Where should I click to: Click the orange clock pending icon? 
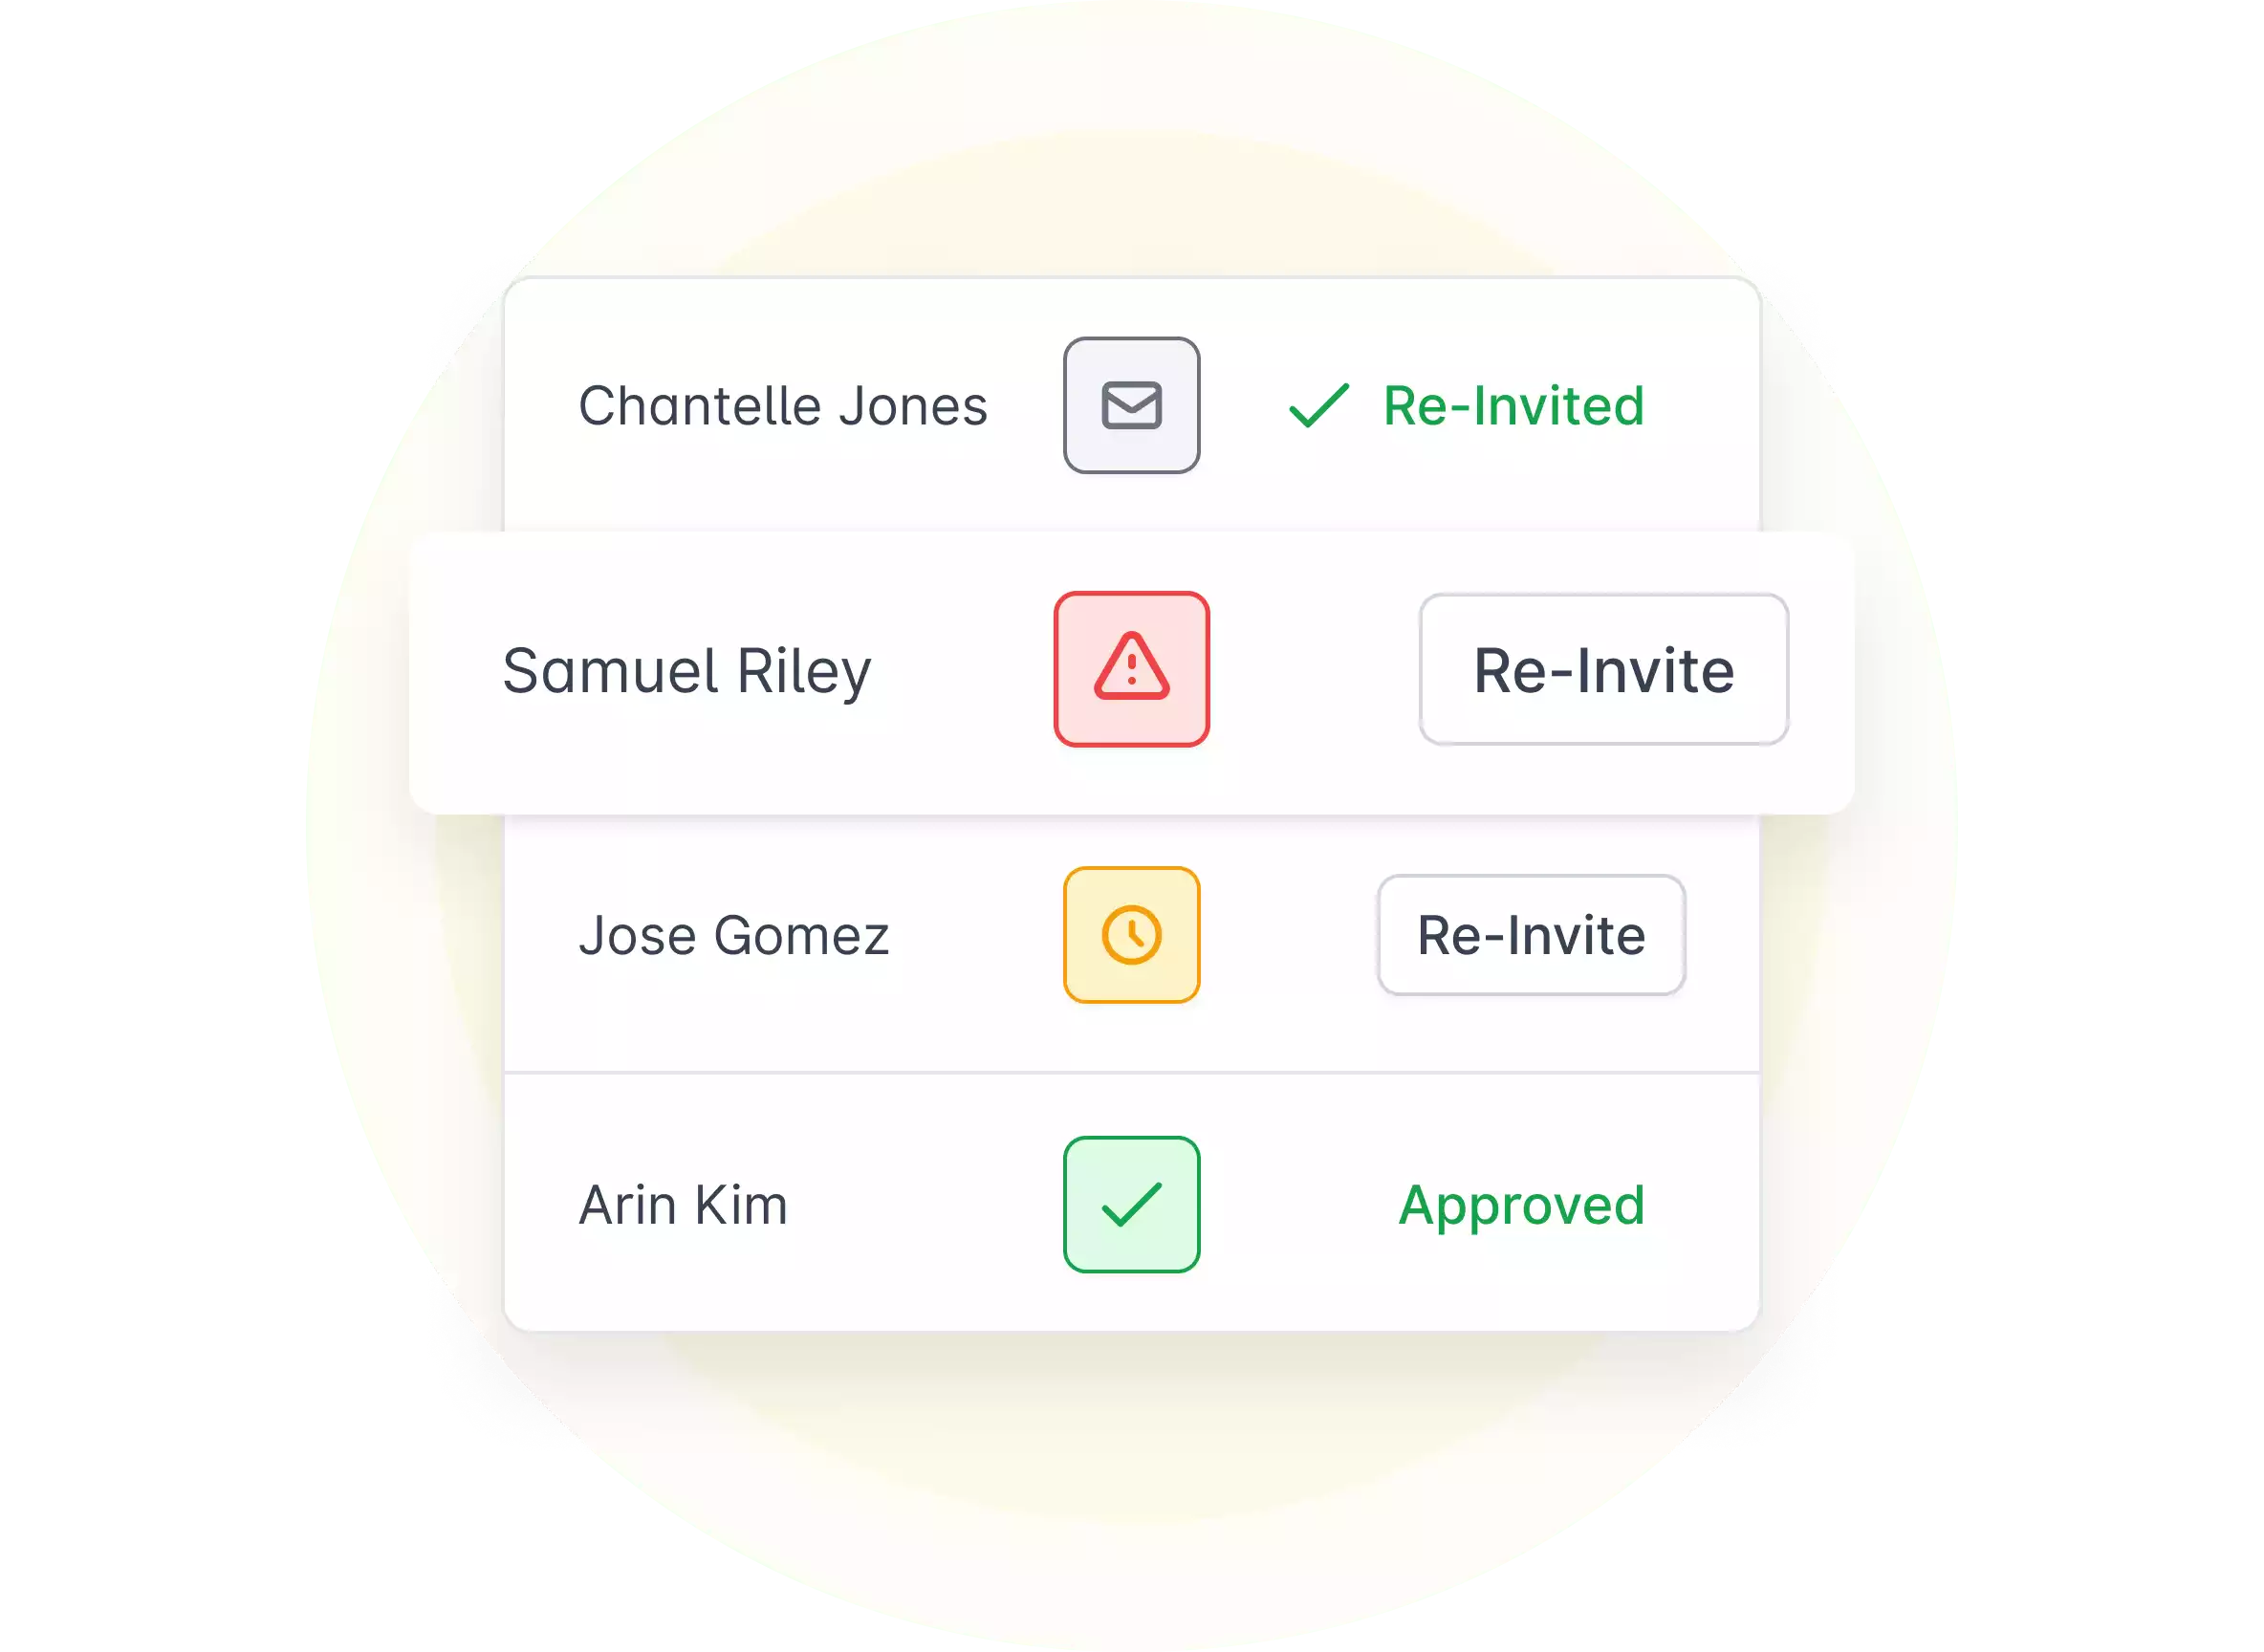tap(1131, 935)
